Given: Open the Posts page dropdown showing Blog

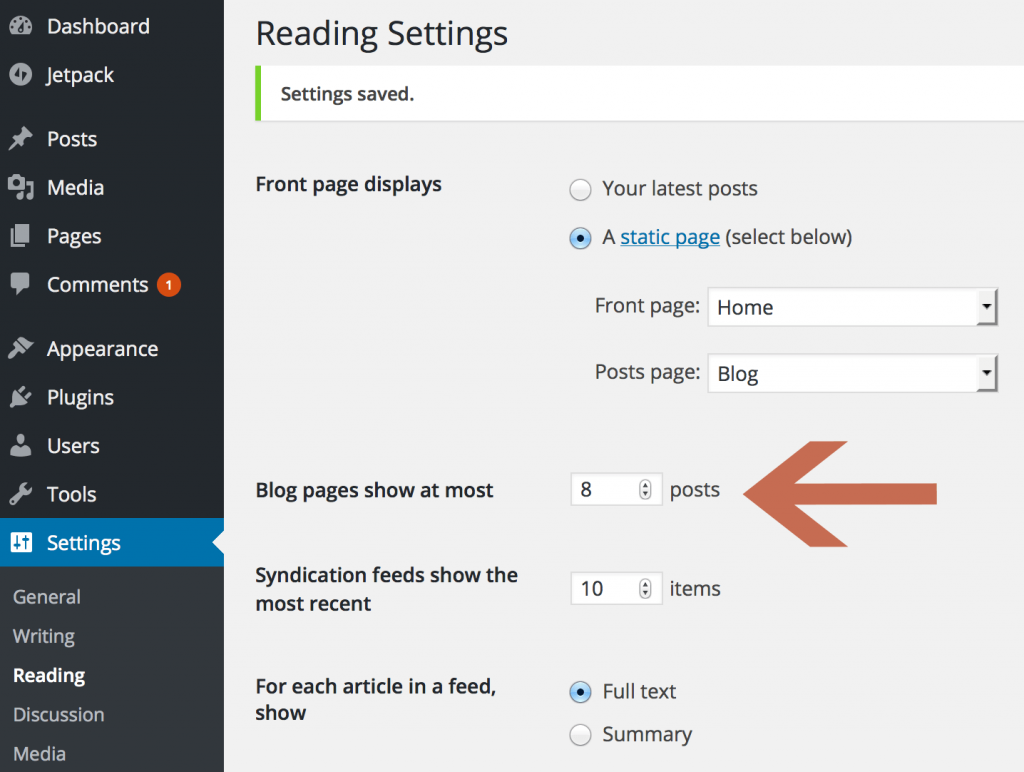Looking at the screenshot, I should tap(852, 373).
